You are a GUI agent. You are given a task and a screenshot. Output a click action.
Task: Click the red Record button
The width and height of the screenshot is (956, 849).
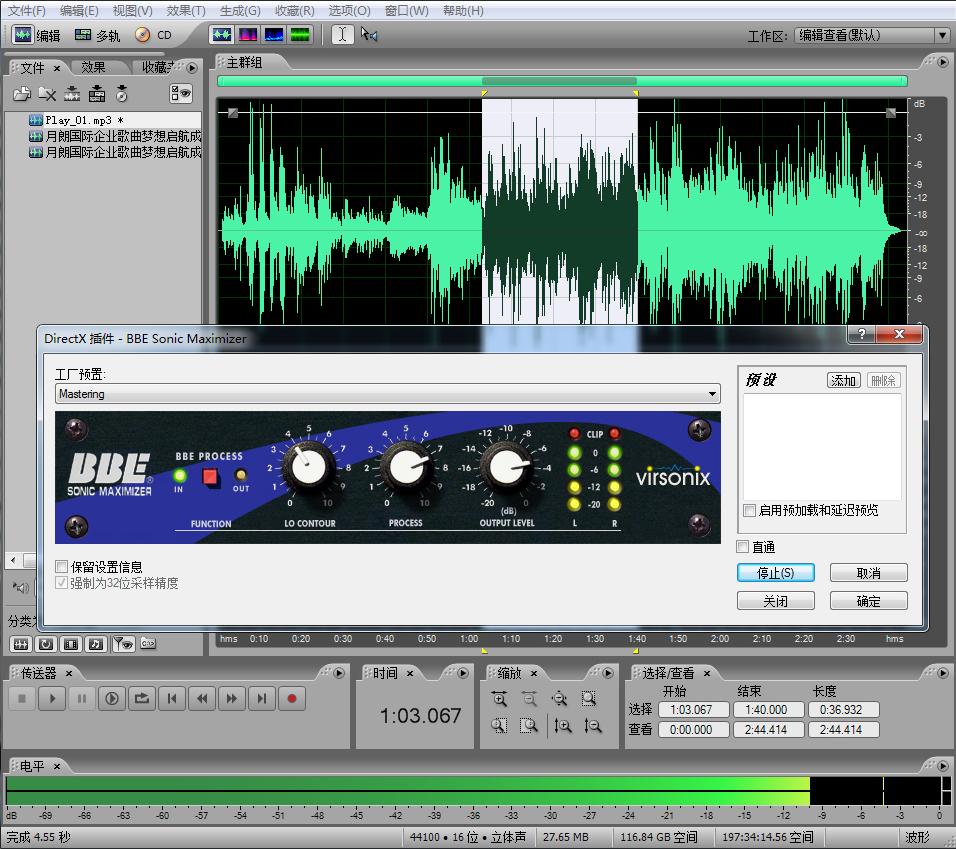click(x=291, y=698)
